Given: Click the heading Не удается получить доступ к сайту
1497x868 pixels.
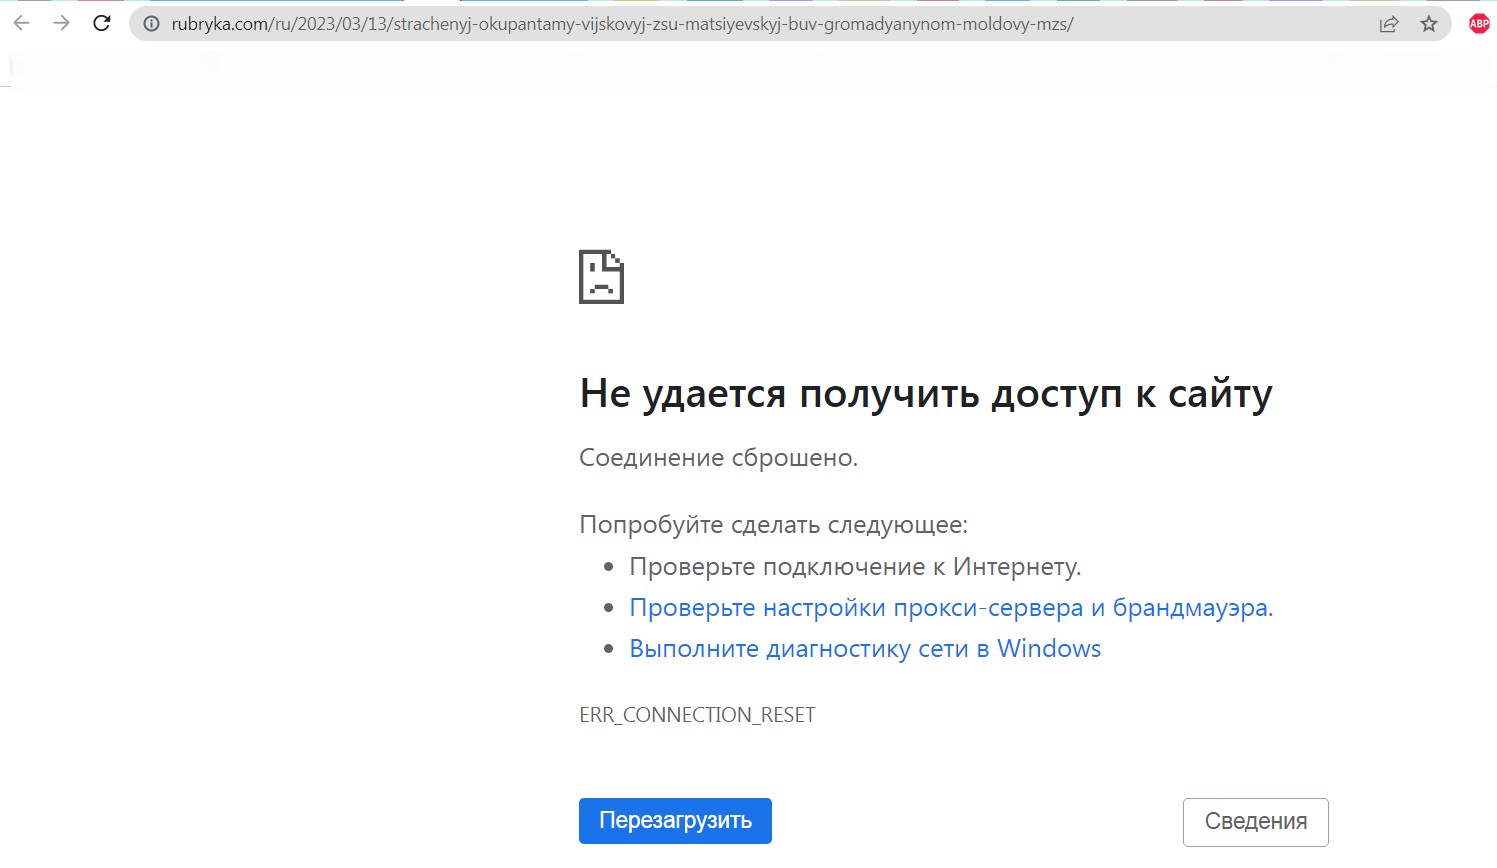Looking at the screenshot, I should tap(926, 394).
